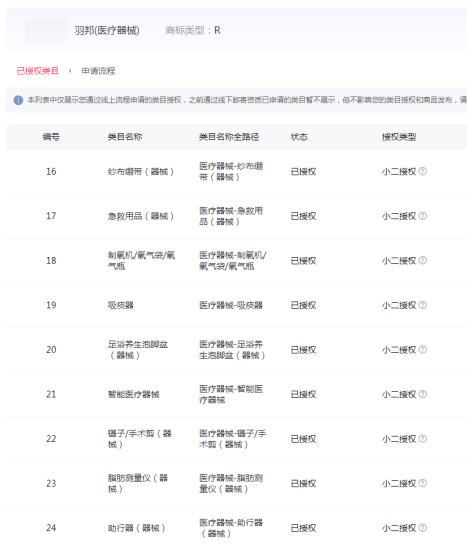This screenshot has height=550, width=467.
Task: Open the 申请流程 tab
Action: pyautogui.click(x=98, y=71)
